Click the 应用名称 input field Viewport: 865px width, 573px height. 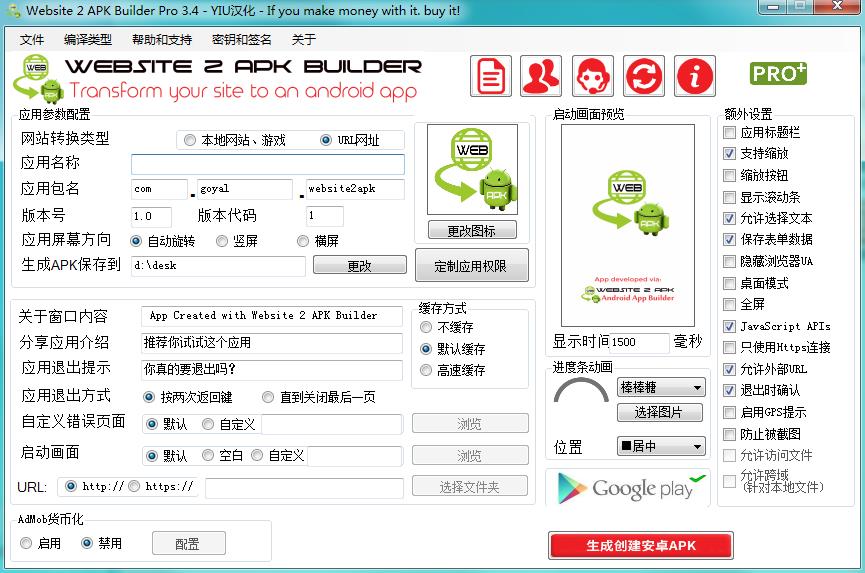pyautogui.click(x=268, y=164)
